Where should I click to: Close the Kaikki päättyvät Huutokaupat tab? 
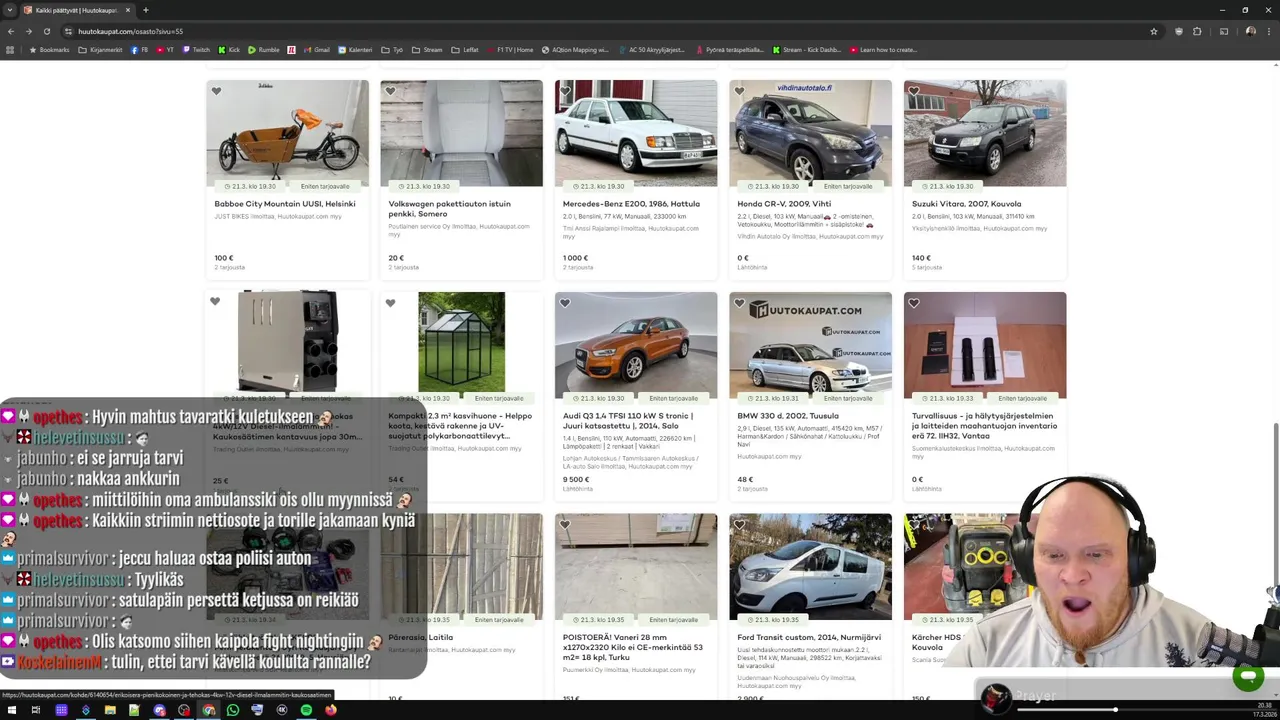pyautogui.click(x=128, y=10)
